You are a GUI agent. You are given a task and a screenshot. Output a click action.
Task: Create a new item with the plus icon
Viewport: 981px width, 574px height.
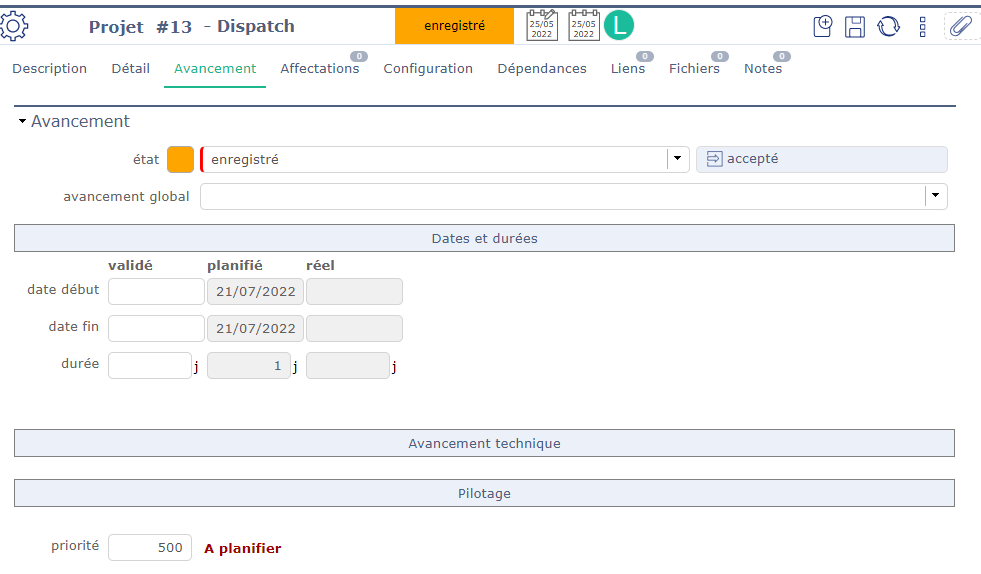[822, 26]
